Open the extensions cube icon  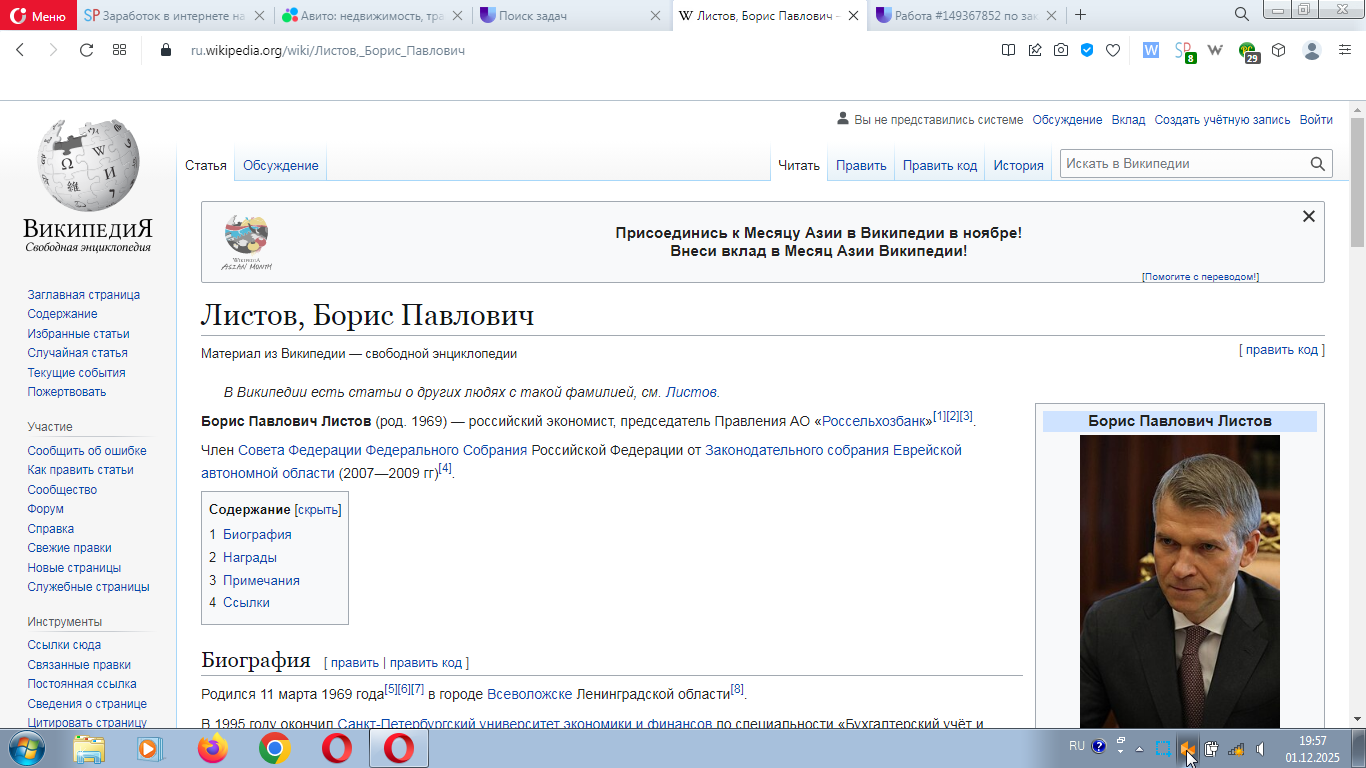coord(1278,50)
